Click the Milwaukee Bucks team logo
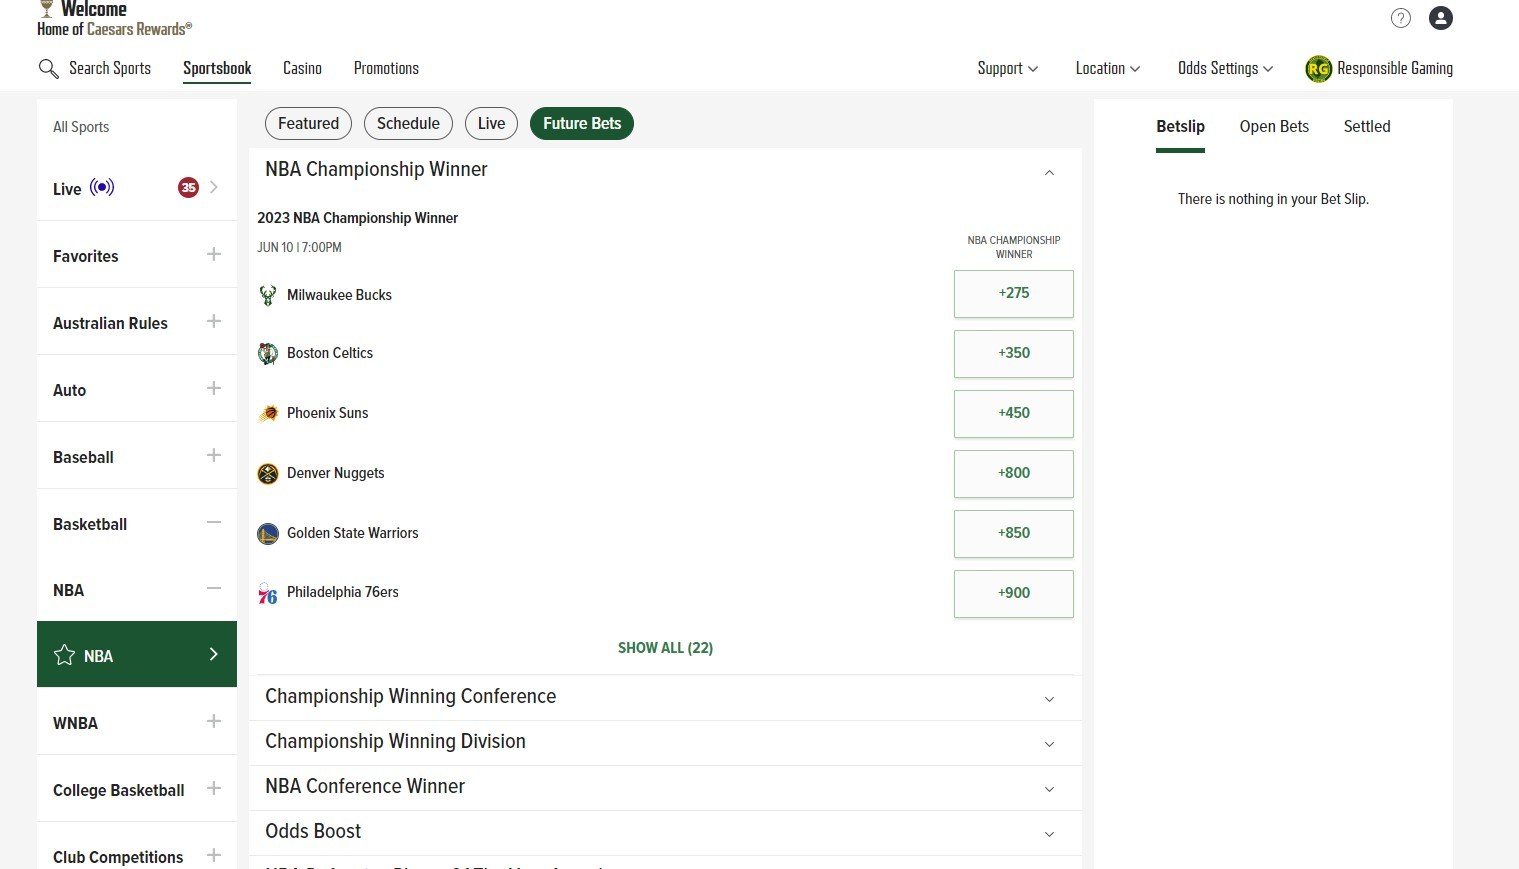Image resolution: width=1519 pixels, height=869 pixels. [268, 295]
